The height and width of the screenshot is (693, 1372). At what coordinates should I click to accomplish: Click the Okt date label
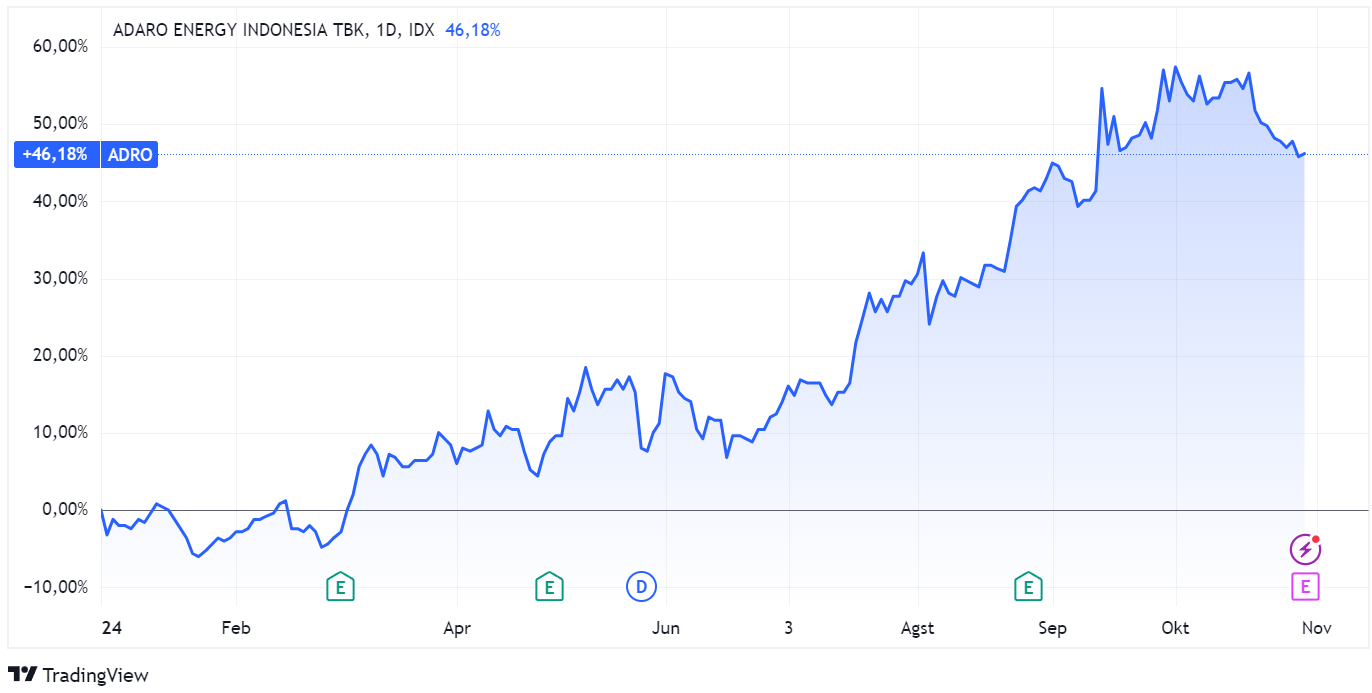click(x=1176, y=628)
